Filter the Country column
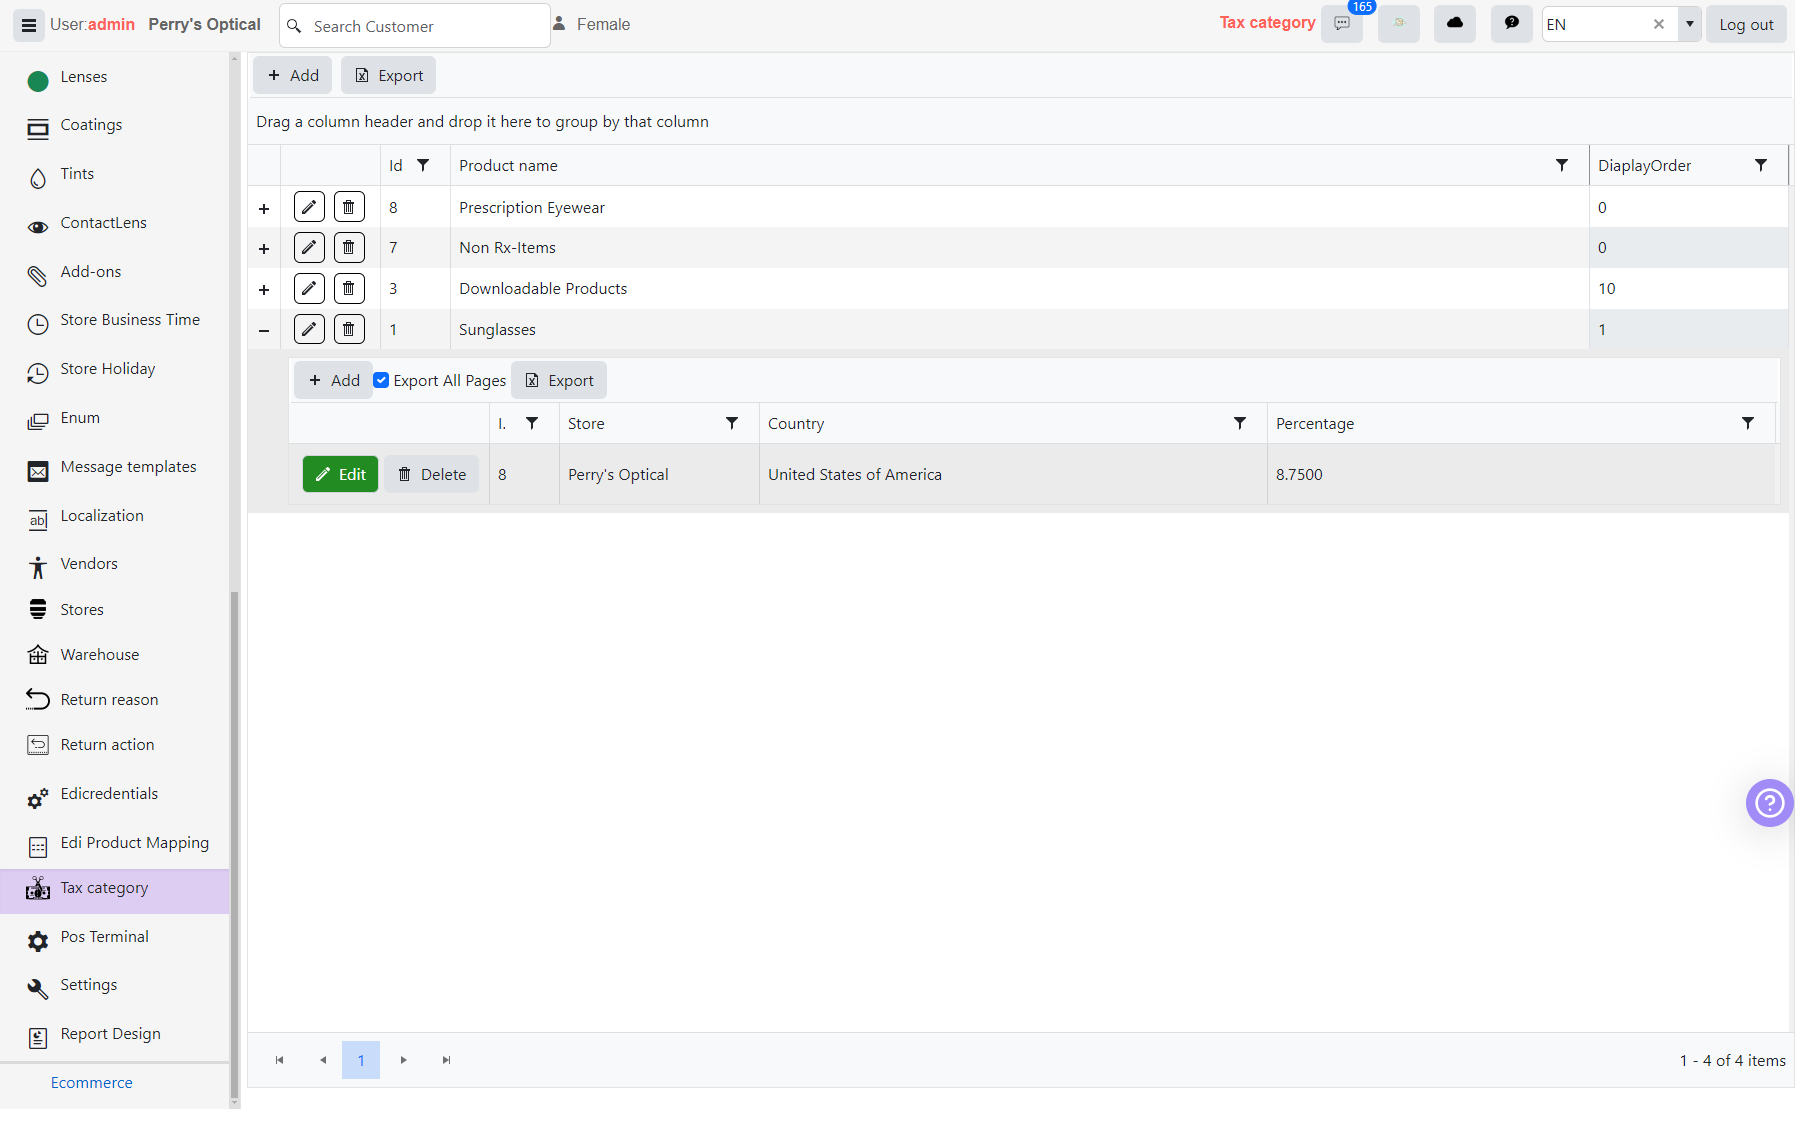1795x1127 pixels. [x=1240, y=423]
